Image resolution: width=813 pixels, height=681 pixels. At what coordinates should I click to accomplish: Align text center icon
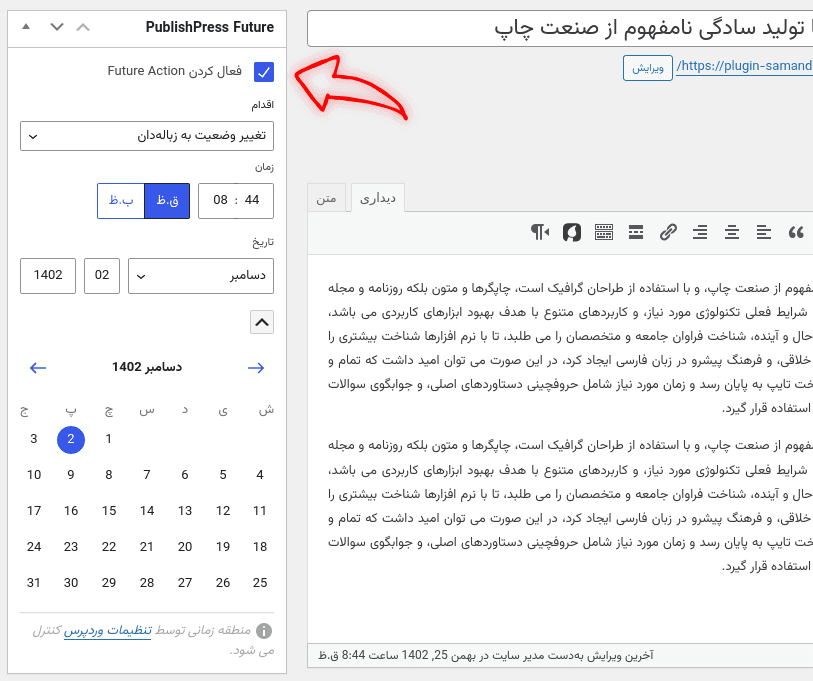[x=732, y=232]
